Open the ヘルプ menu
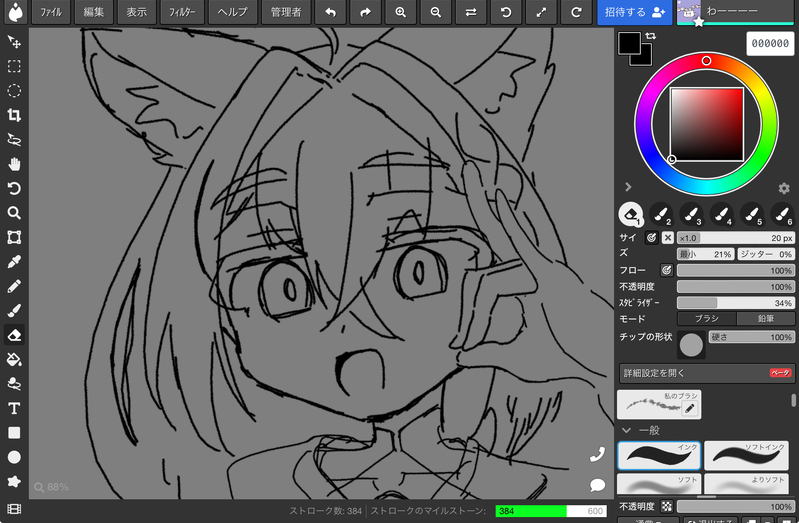The image size is (799, 523). [x=232, y=12]
